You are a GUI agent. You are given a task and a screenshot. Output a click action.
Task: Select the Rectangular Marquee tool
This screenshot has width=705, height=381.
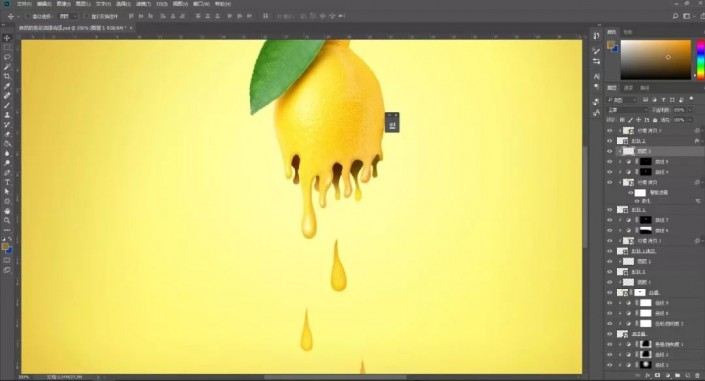click(7, 48)
